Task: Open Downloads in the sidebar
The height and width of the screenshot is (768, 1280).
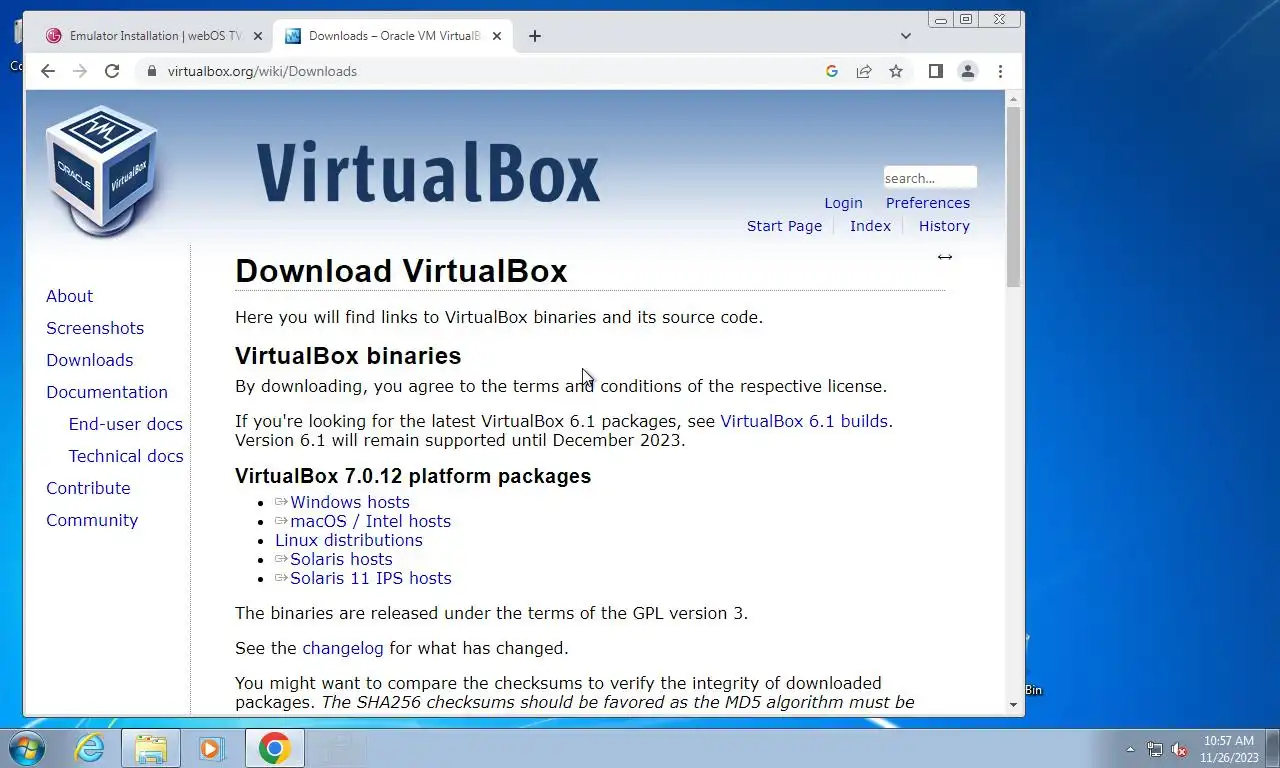Action: (x=89, y=360)
